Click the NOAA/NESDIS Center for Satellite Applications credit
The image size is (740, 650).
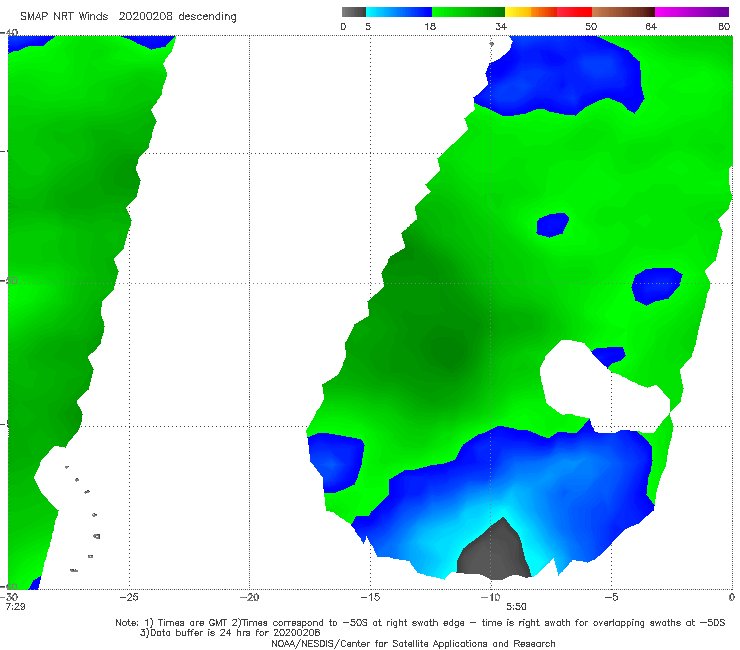coord(413,643)
